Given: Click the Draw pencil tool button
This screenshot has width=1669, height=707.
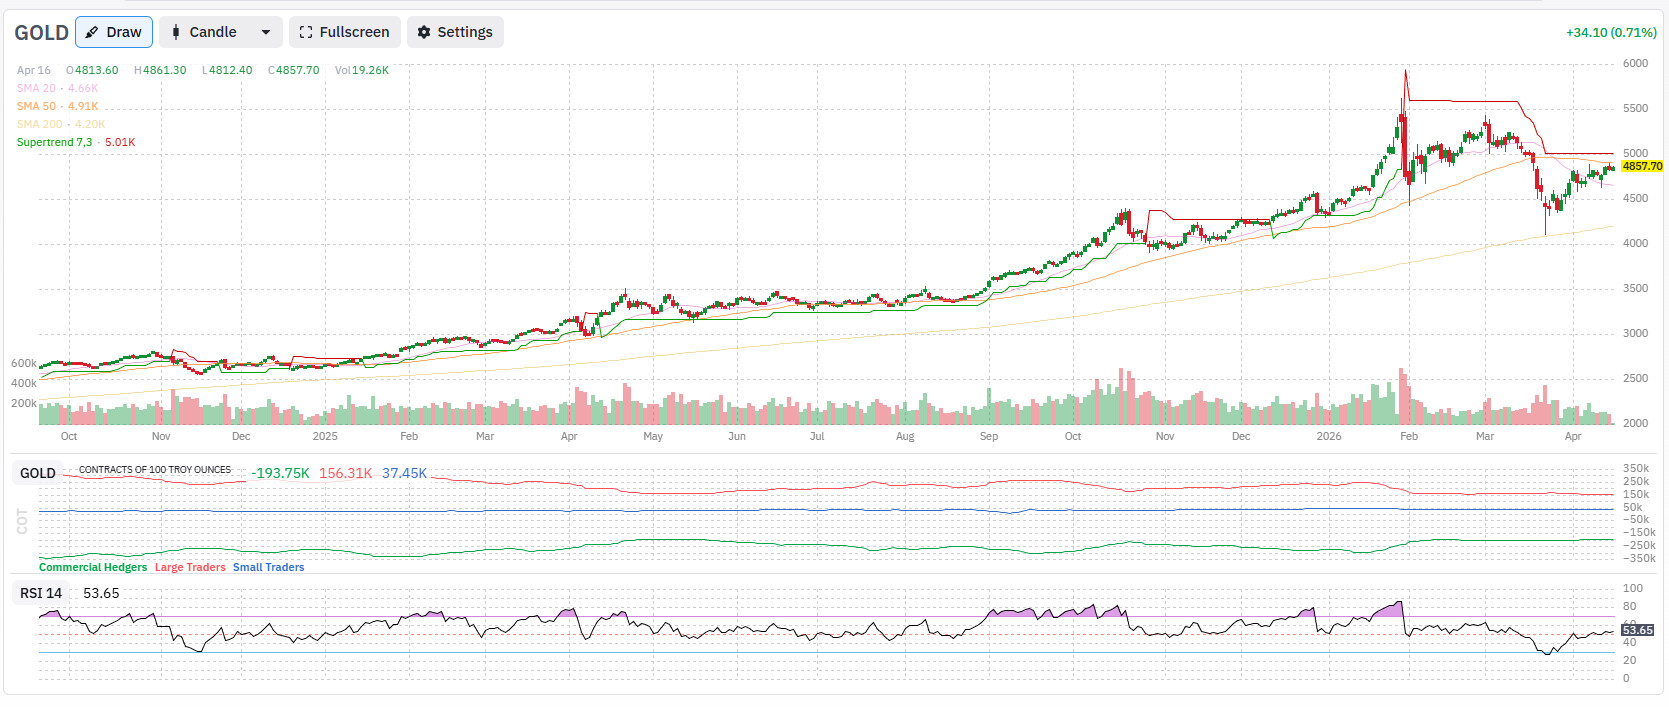Looking at the screenshot, I should coord(113,32).
